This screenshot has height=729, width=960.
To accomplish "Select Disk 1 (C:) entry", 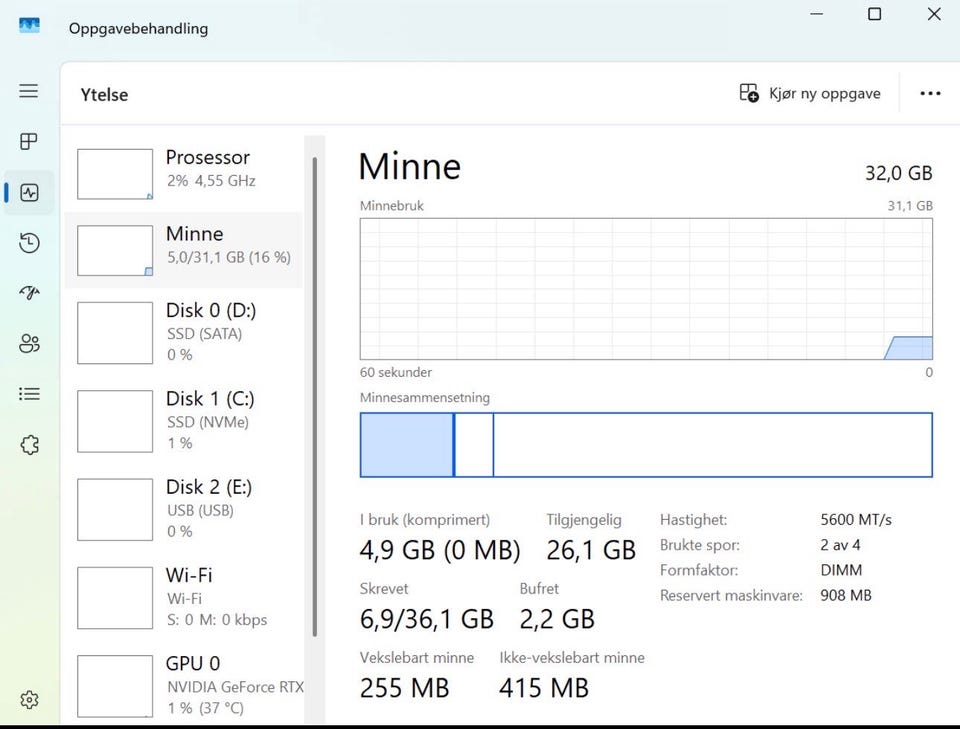I will pos(184,421).
